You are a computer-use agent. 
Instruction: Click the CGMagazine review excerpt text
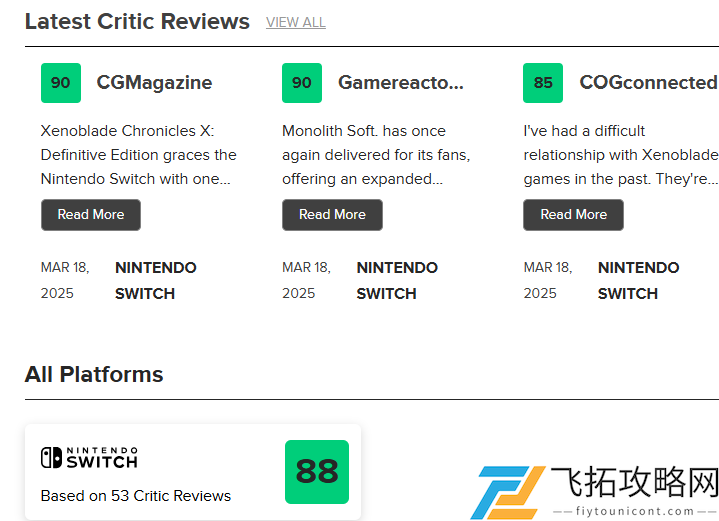click(x=138, y=155)
